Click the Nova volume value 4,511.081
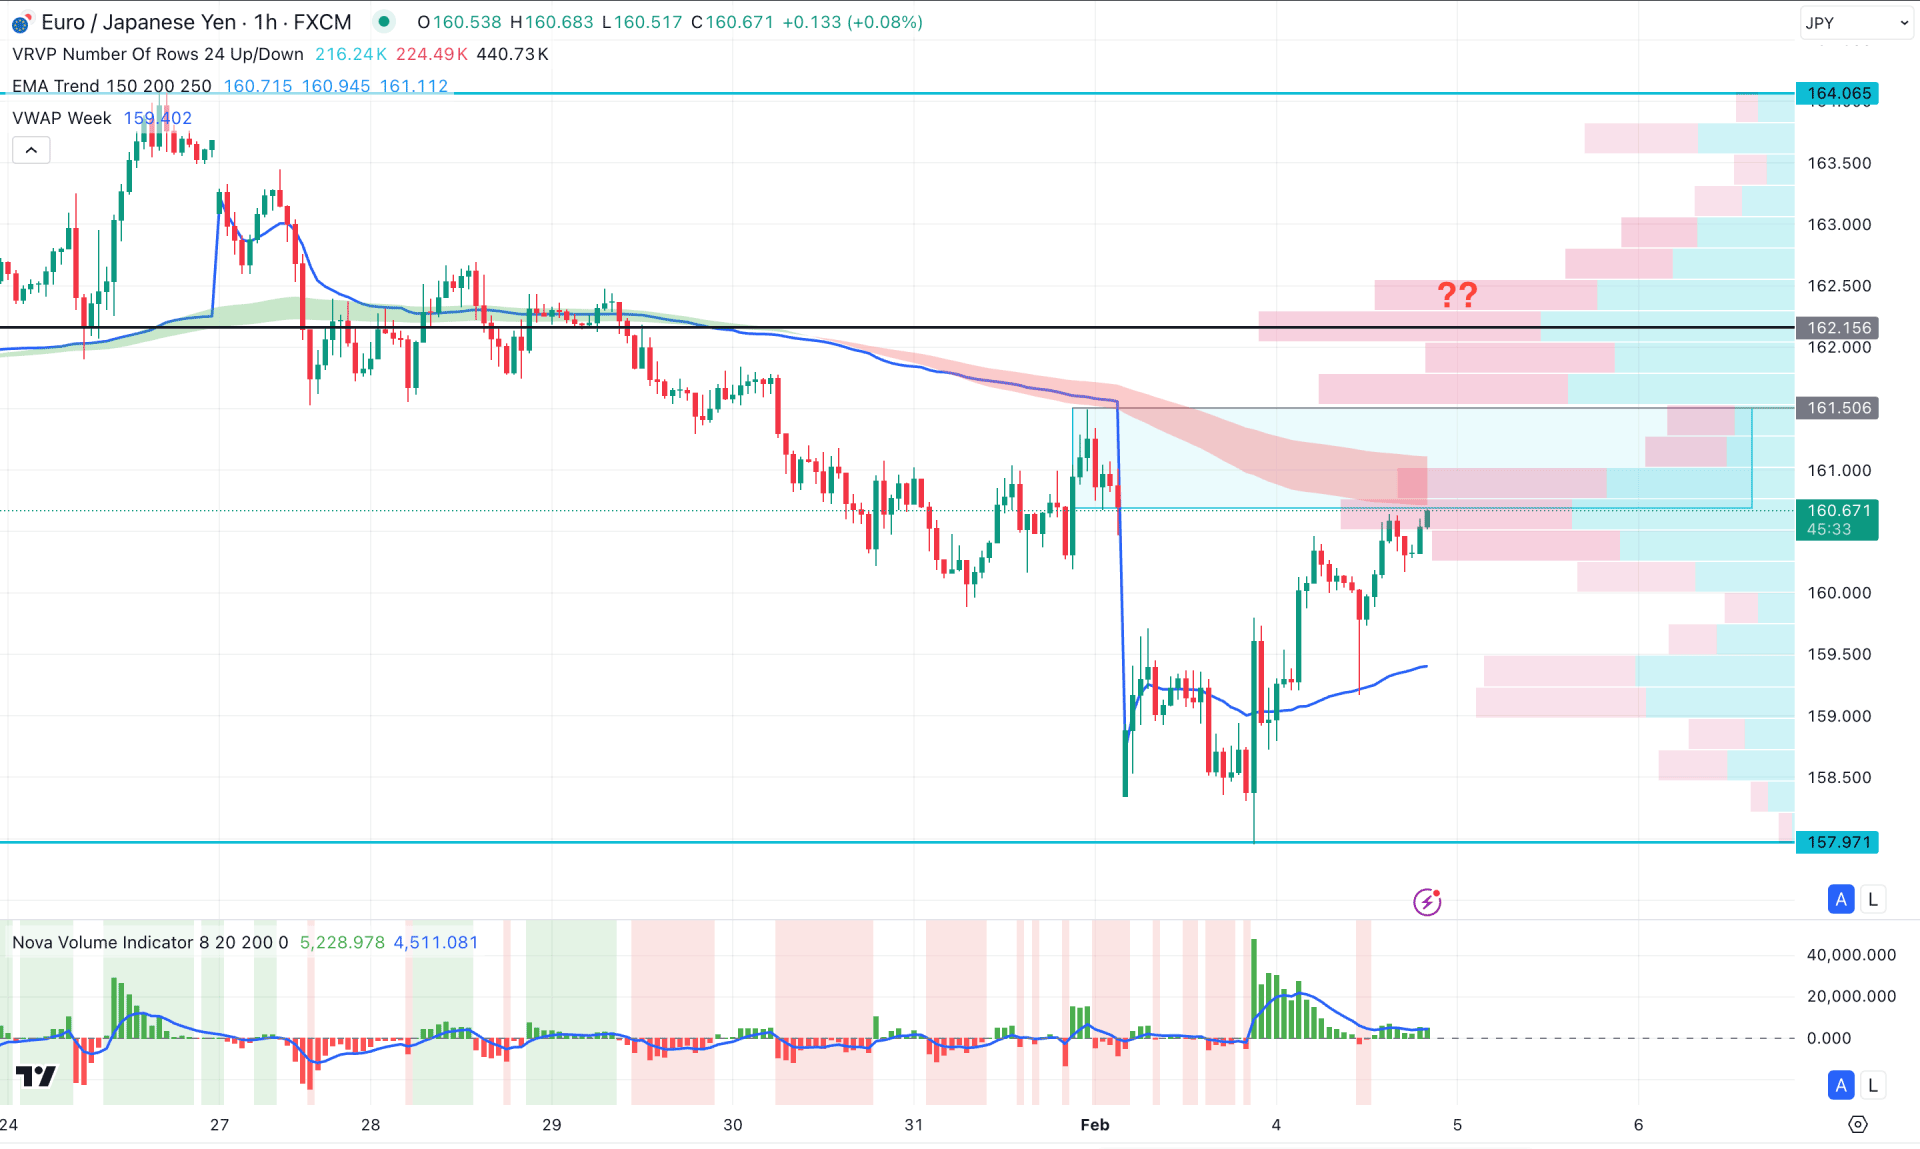The width and height of the screenshot is (1920, 1149). (x=436, y=942)
